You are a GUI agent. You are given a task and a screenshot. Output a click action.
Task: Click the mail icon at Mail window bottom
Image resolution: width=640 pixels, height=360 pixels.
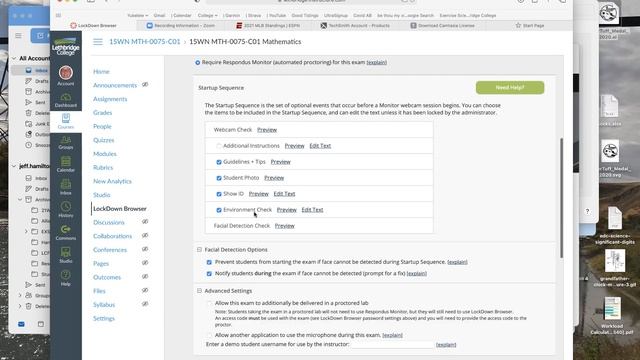click(x=21, y=324)
